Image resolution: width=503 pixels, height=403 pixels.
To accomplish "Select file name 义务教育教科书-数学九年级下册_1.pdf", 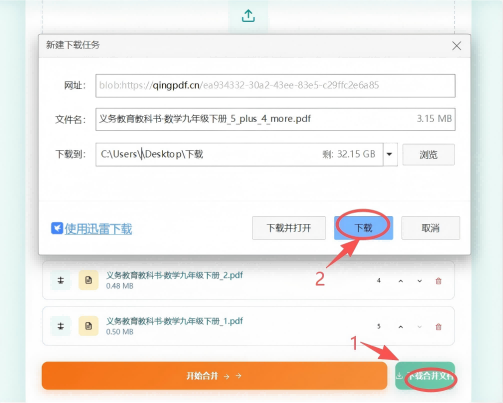I will click(174, 321).
